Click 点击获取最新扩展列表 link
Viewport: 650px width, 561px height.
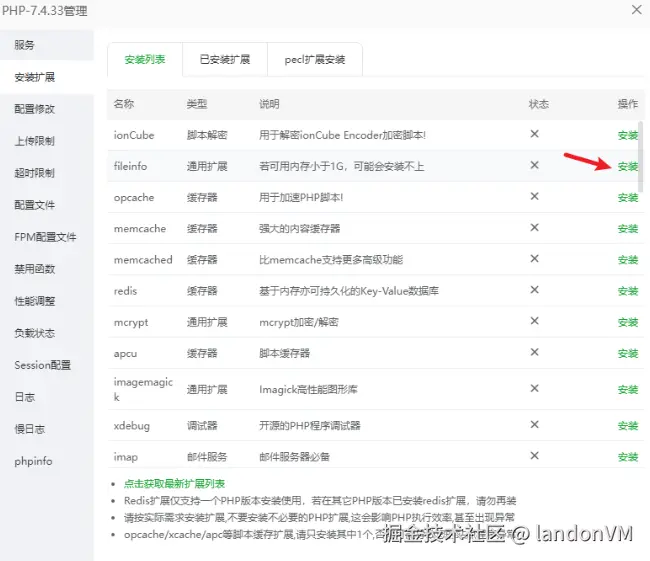click(x=174, y=483)
